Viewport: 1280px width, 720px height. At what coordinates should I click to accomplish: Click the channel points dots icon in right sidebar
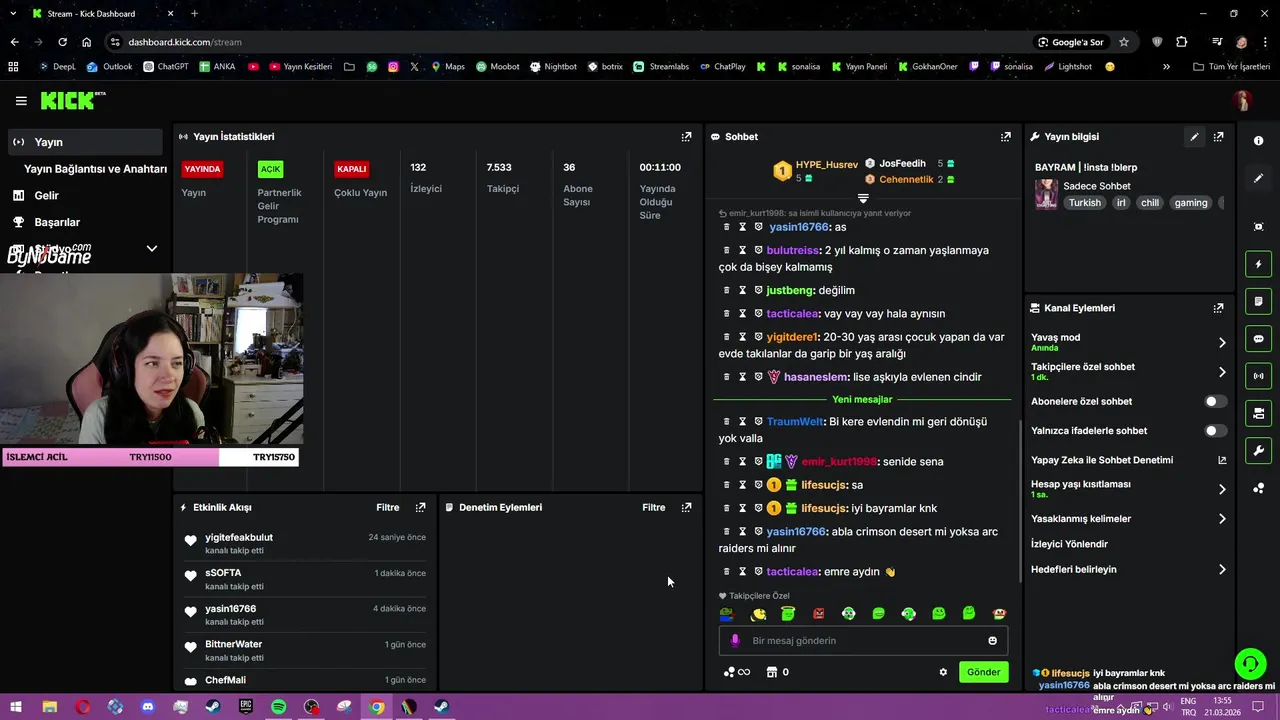pyautogui.click(x=1259, y=488)
